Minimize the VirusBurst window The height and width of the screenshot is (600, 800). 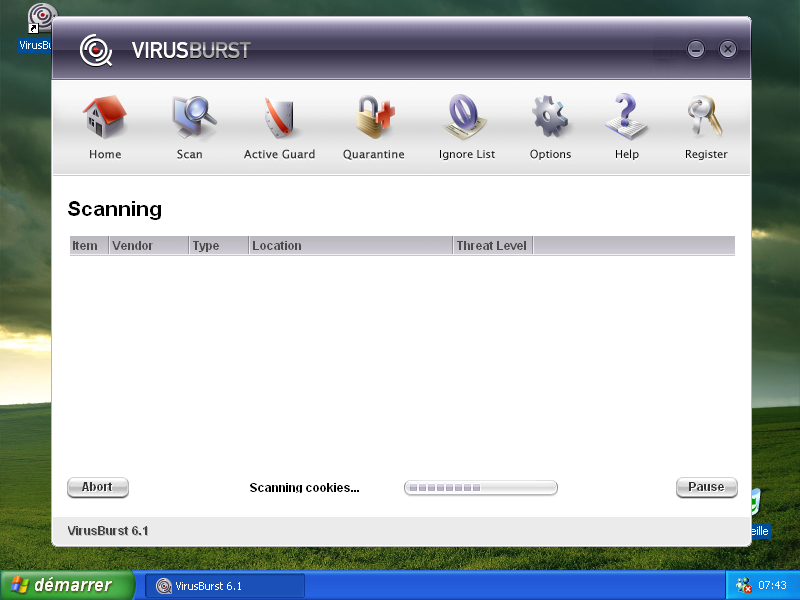696,49
